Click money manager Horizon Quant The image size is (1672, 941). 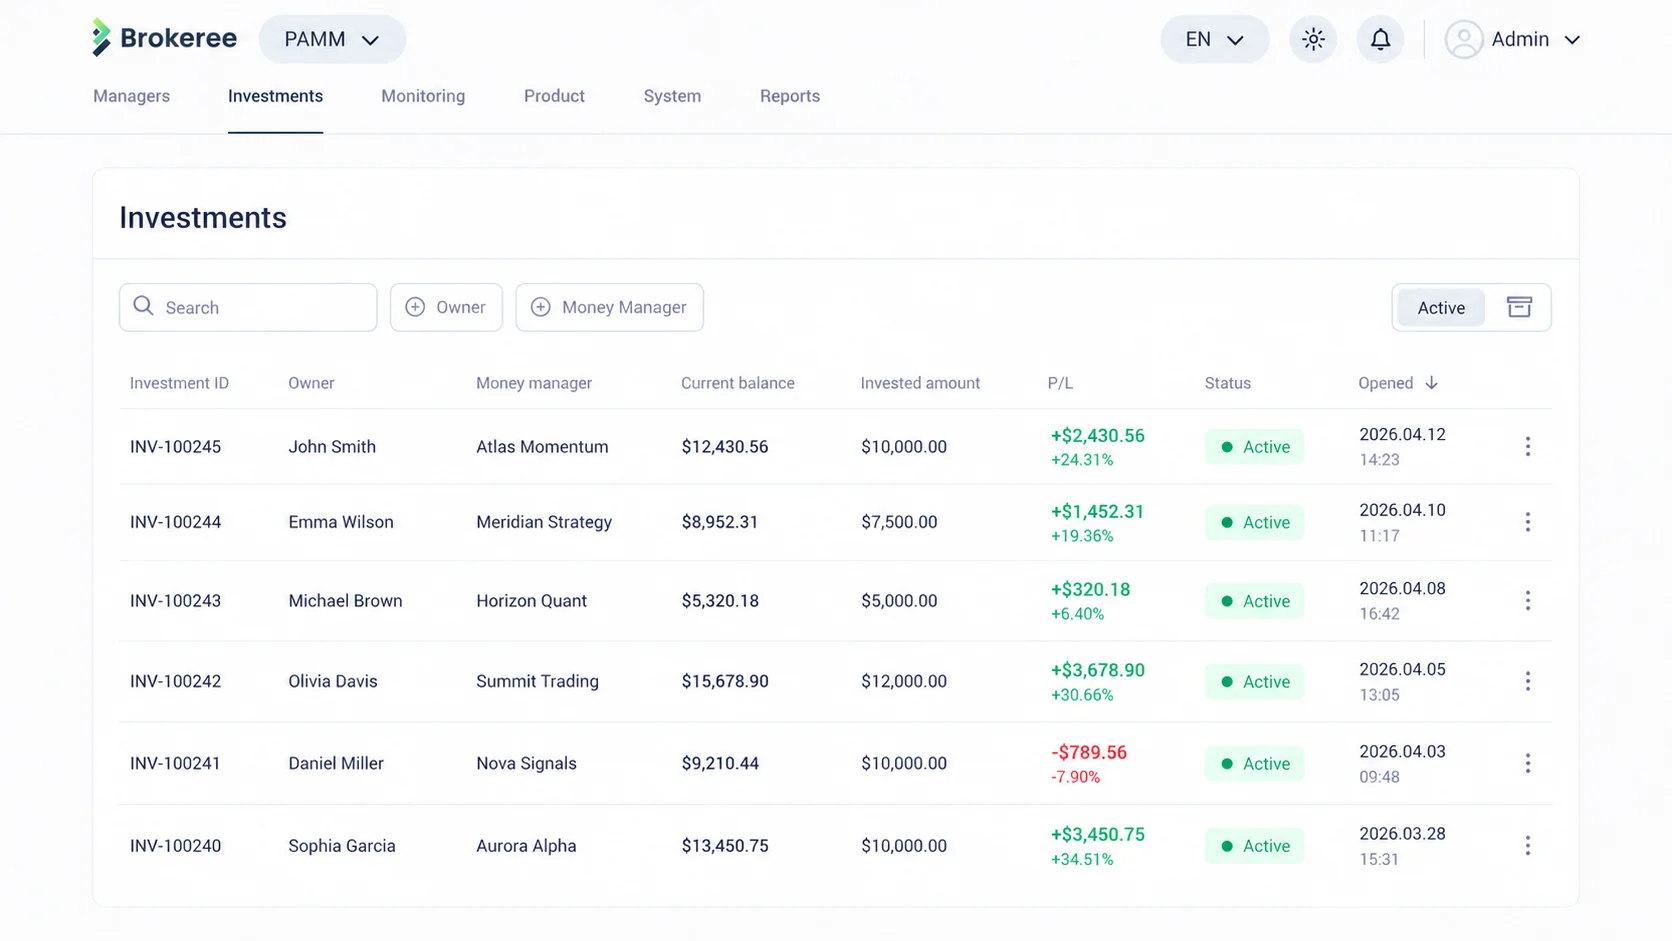(x=531, y=601)
